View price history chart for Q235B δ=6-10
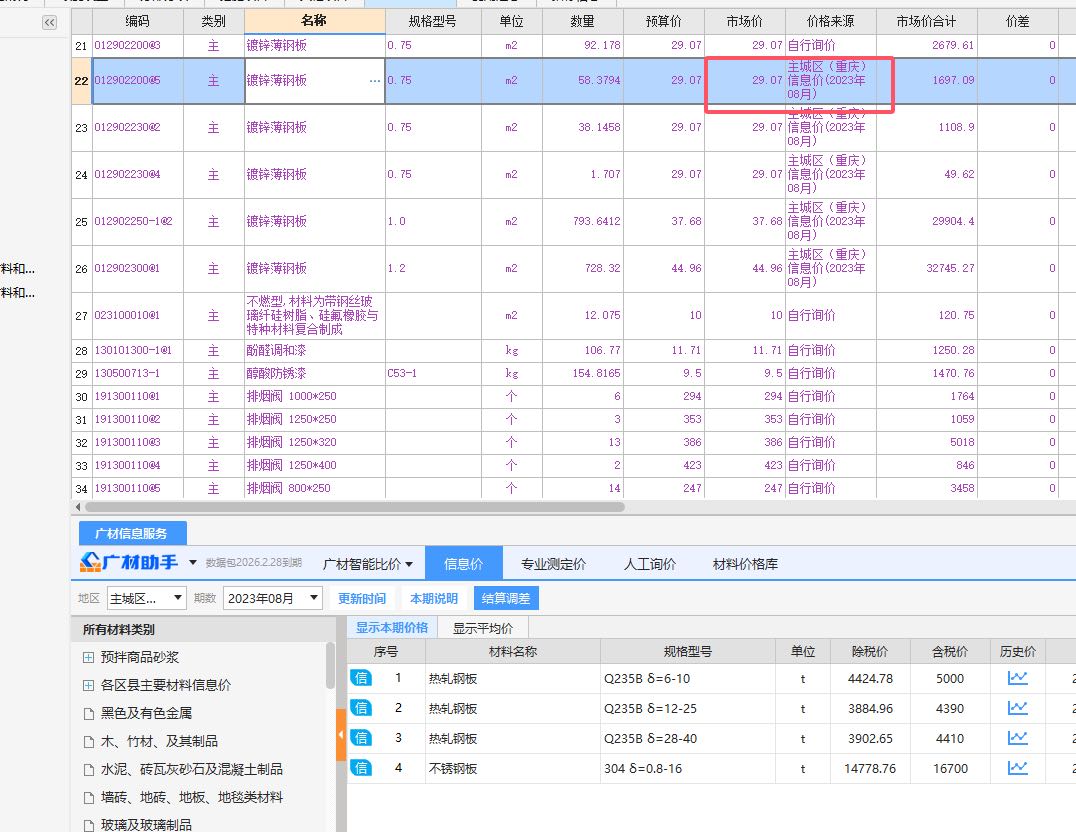Screen dimensions: 1076x832 point(1017,678)
